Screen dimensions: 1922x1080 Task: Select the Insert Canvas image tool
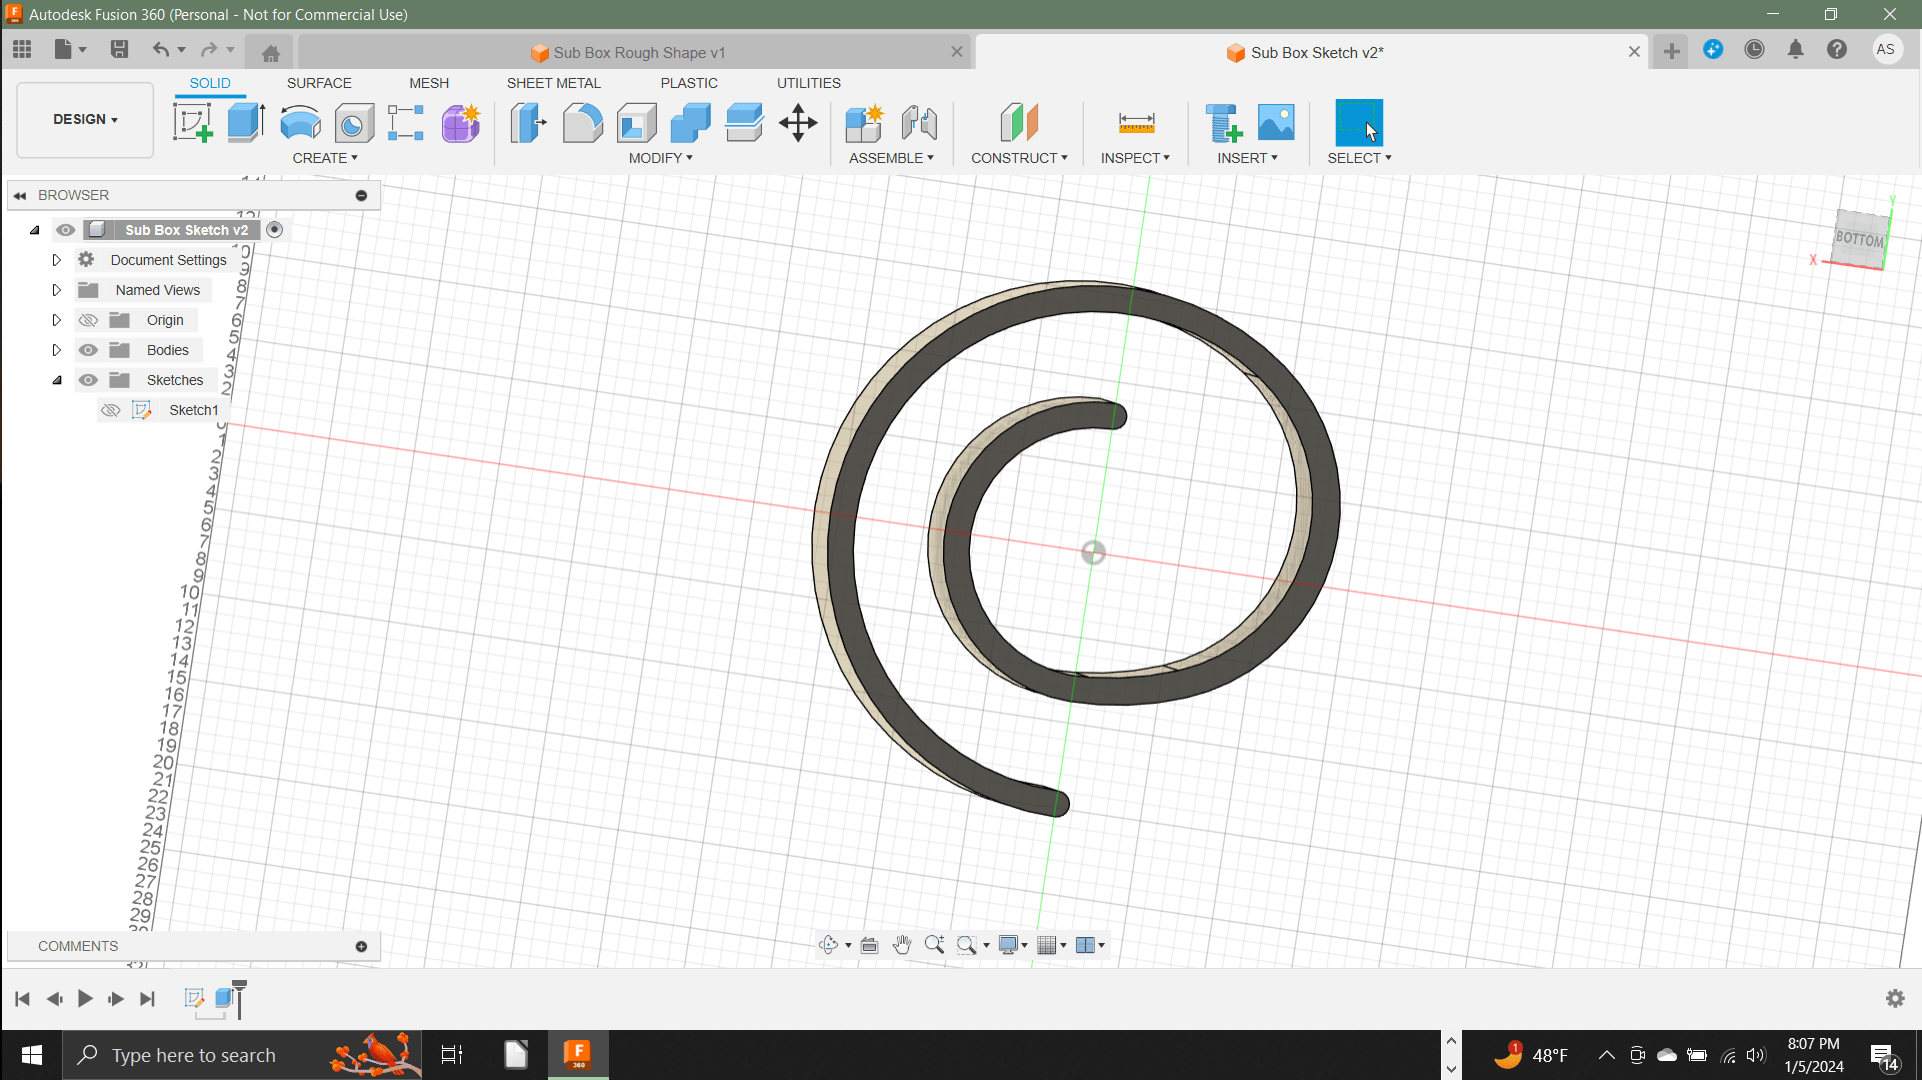[1276, 123]
